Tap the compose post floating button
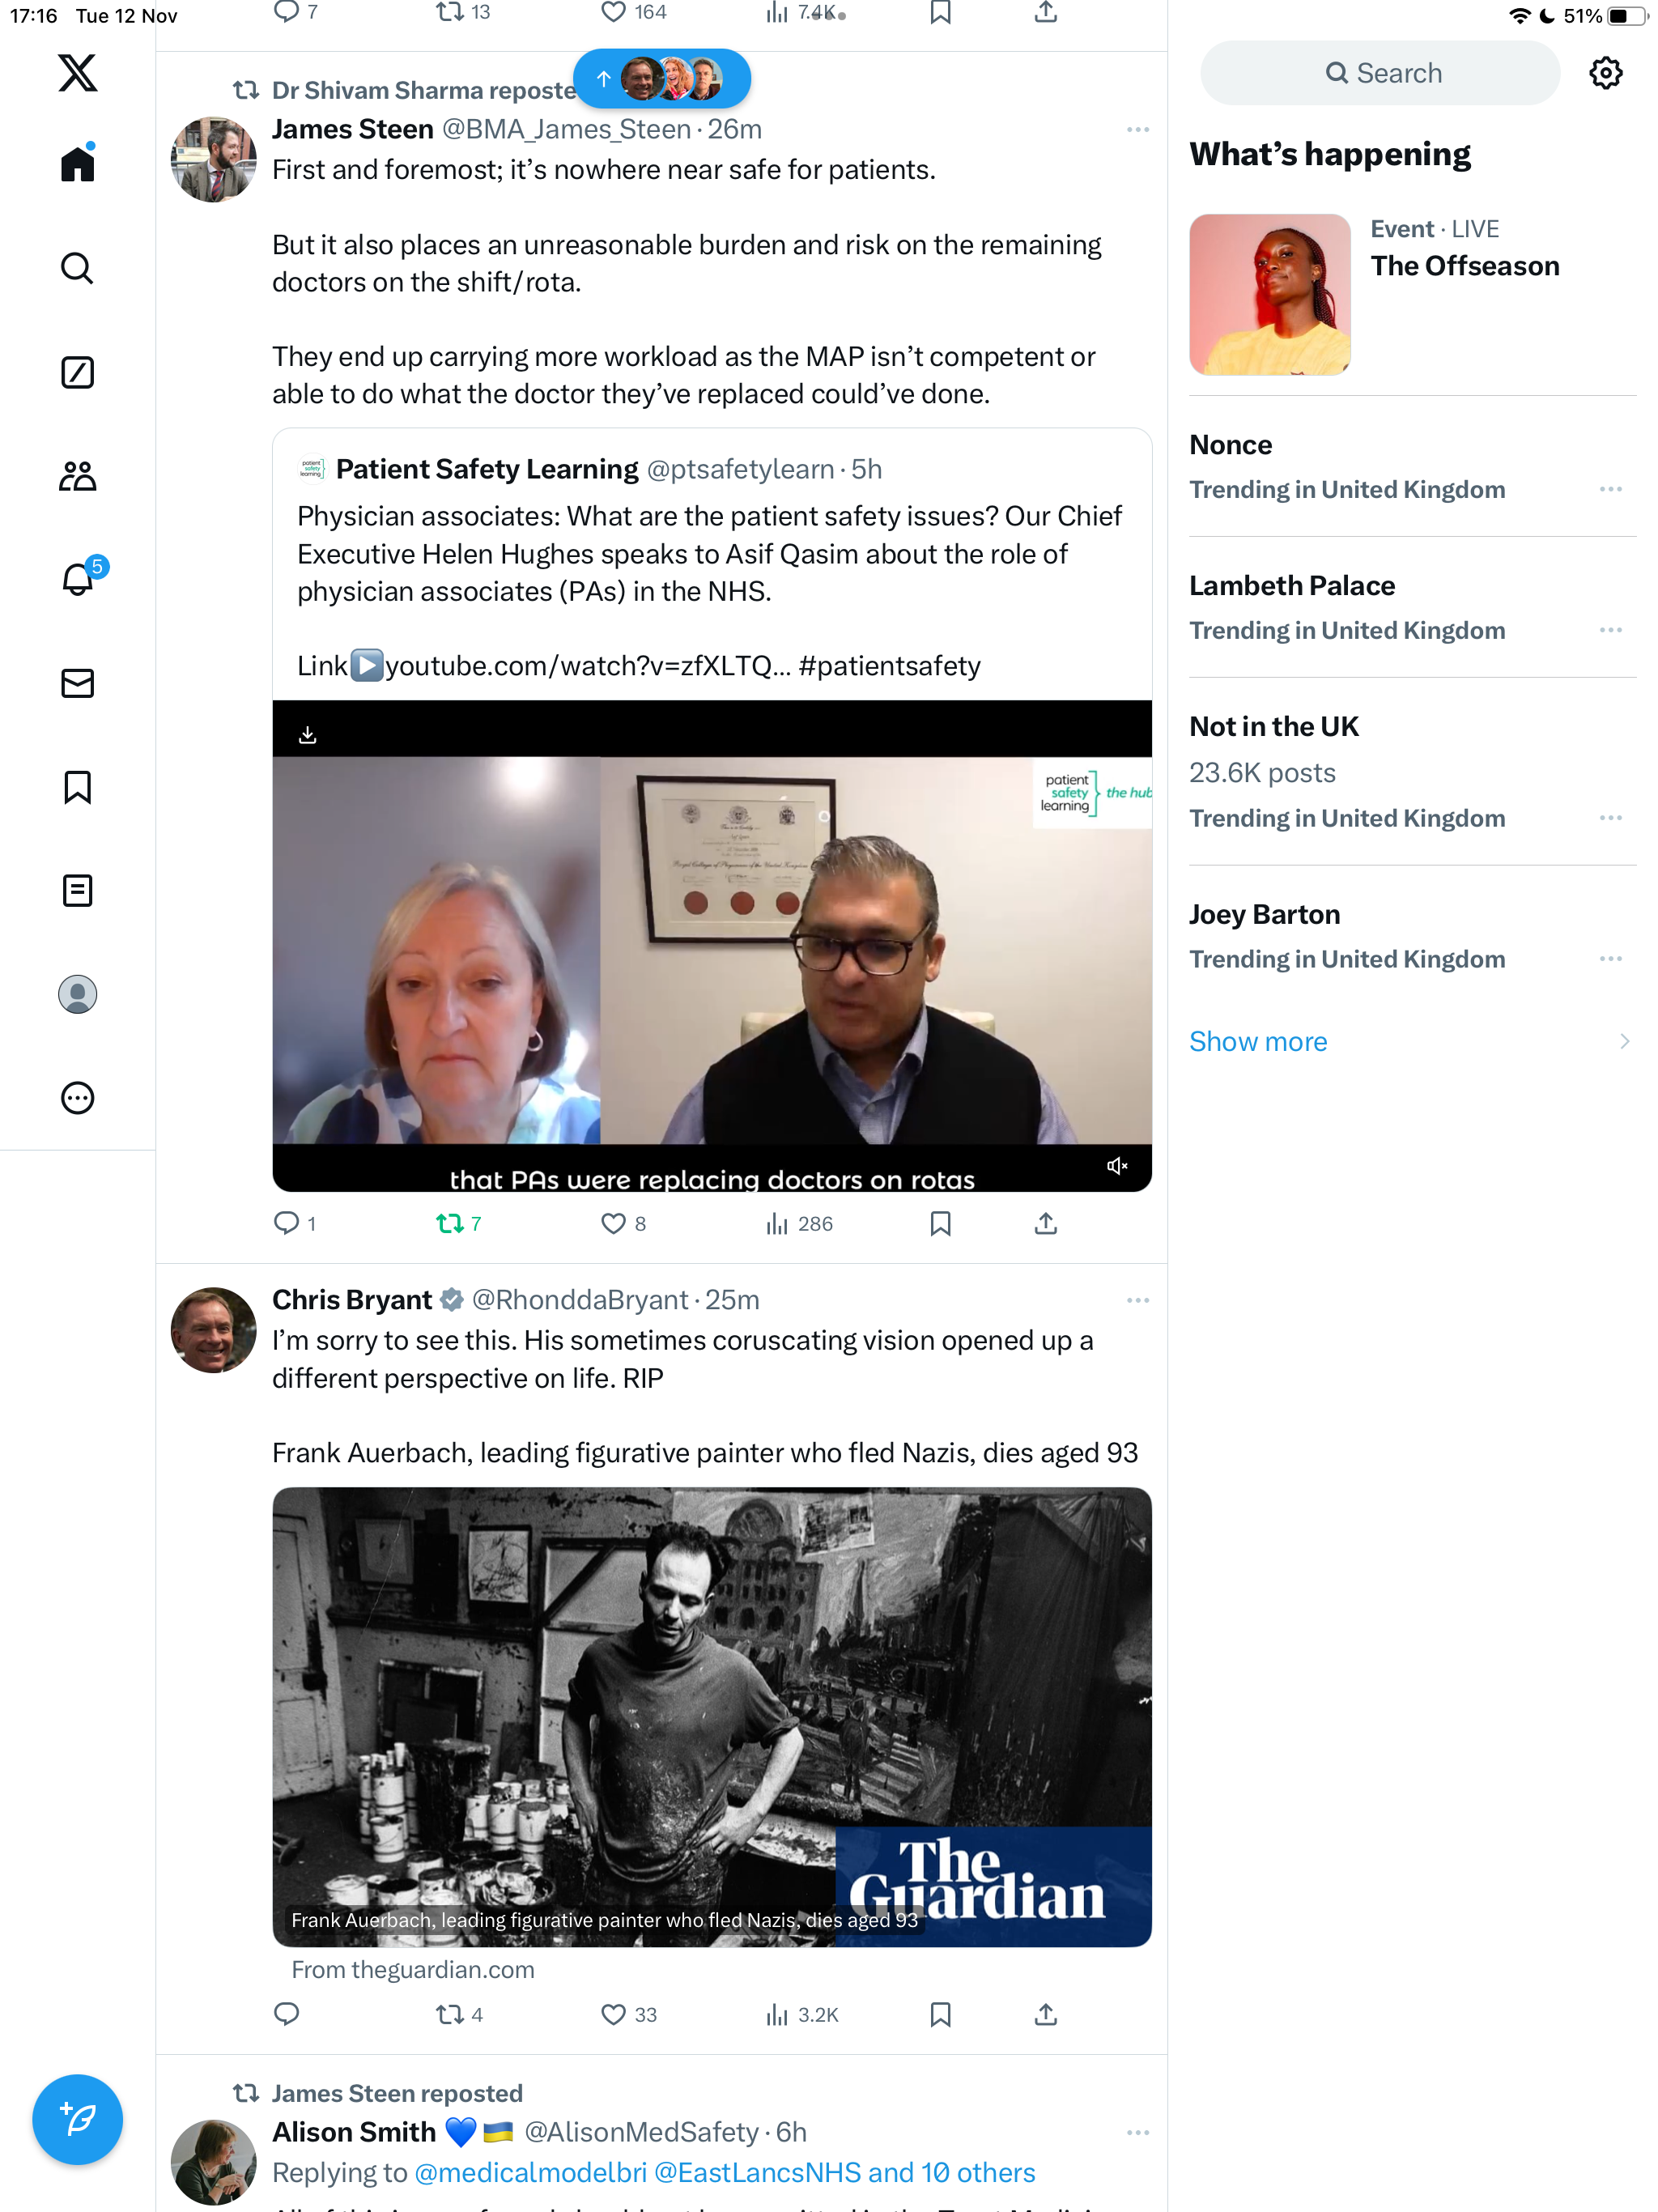 pos(77,2119)
